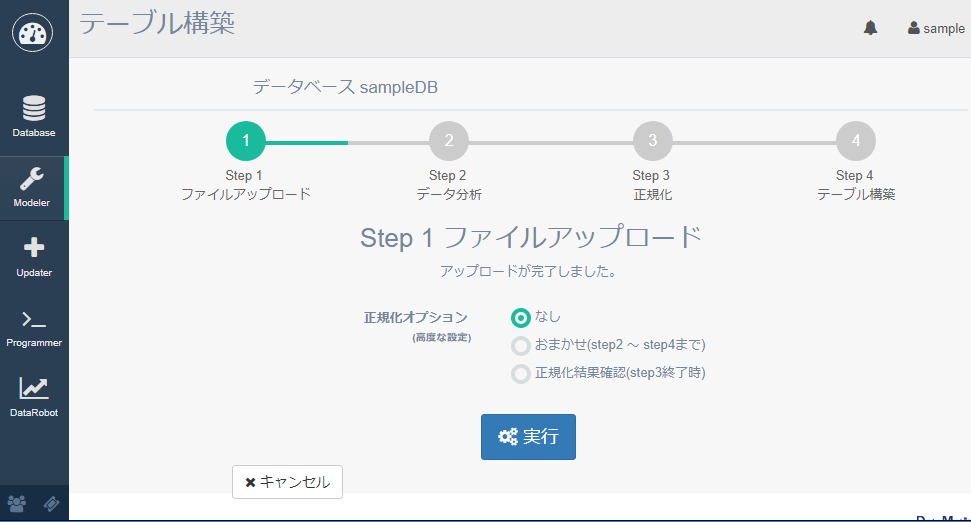
Task: Open the Database section in sidebar
Action: (33, 115)
